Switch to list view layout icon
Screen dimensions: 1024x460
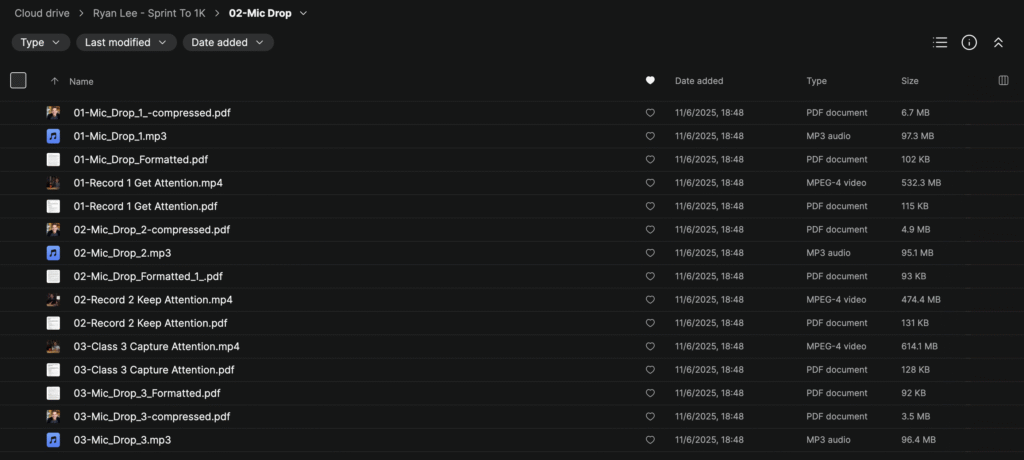tap(939, 42)
